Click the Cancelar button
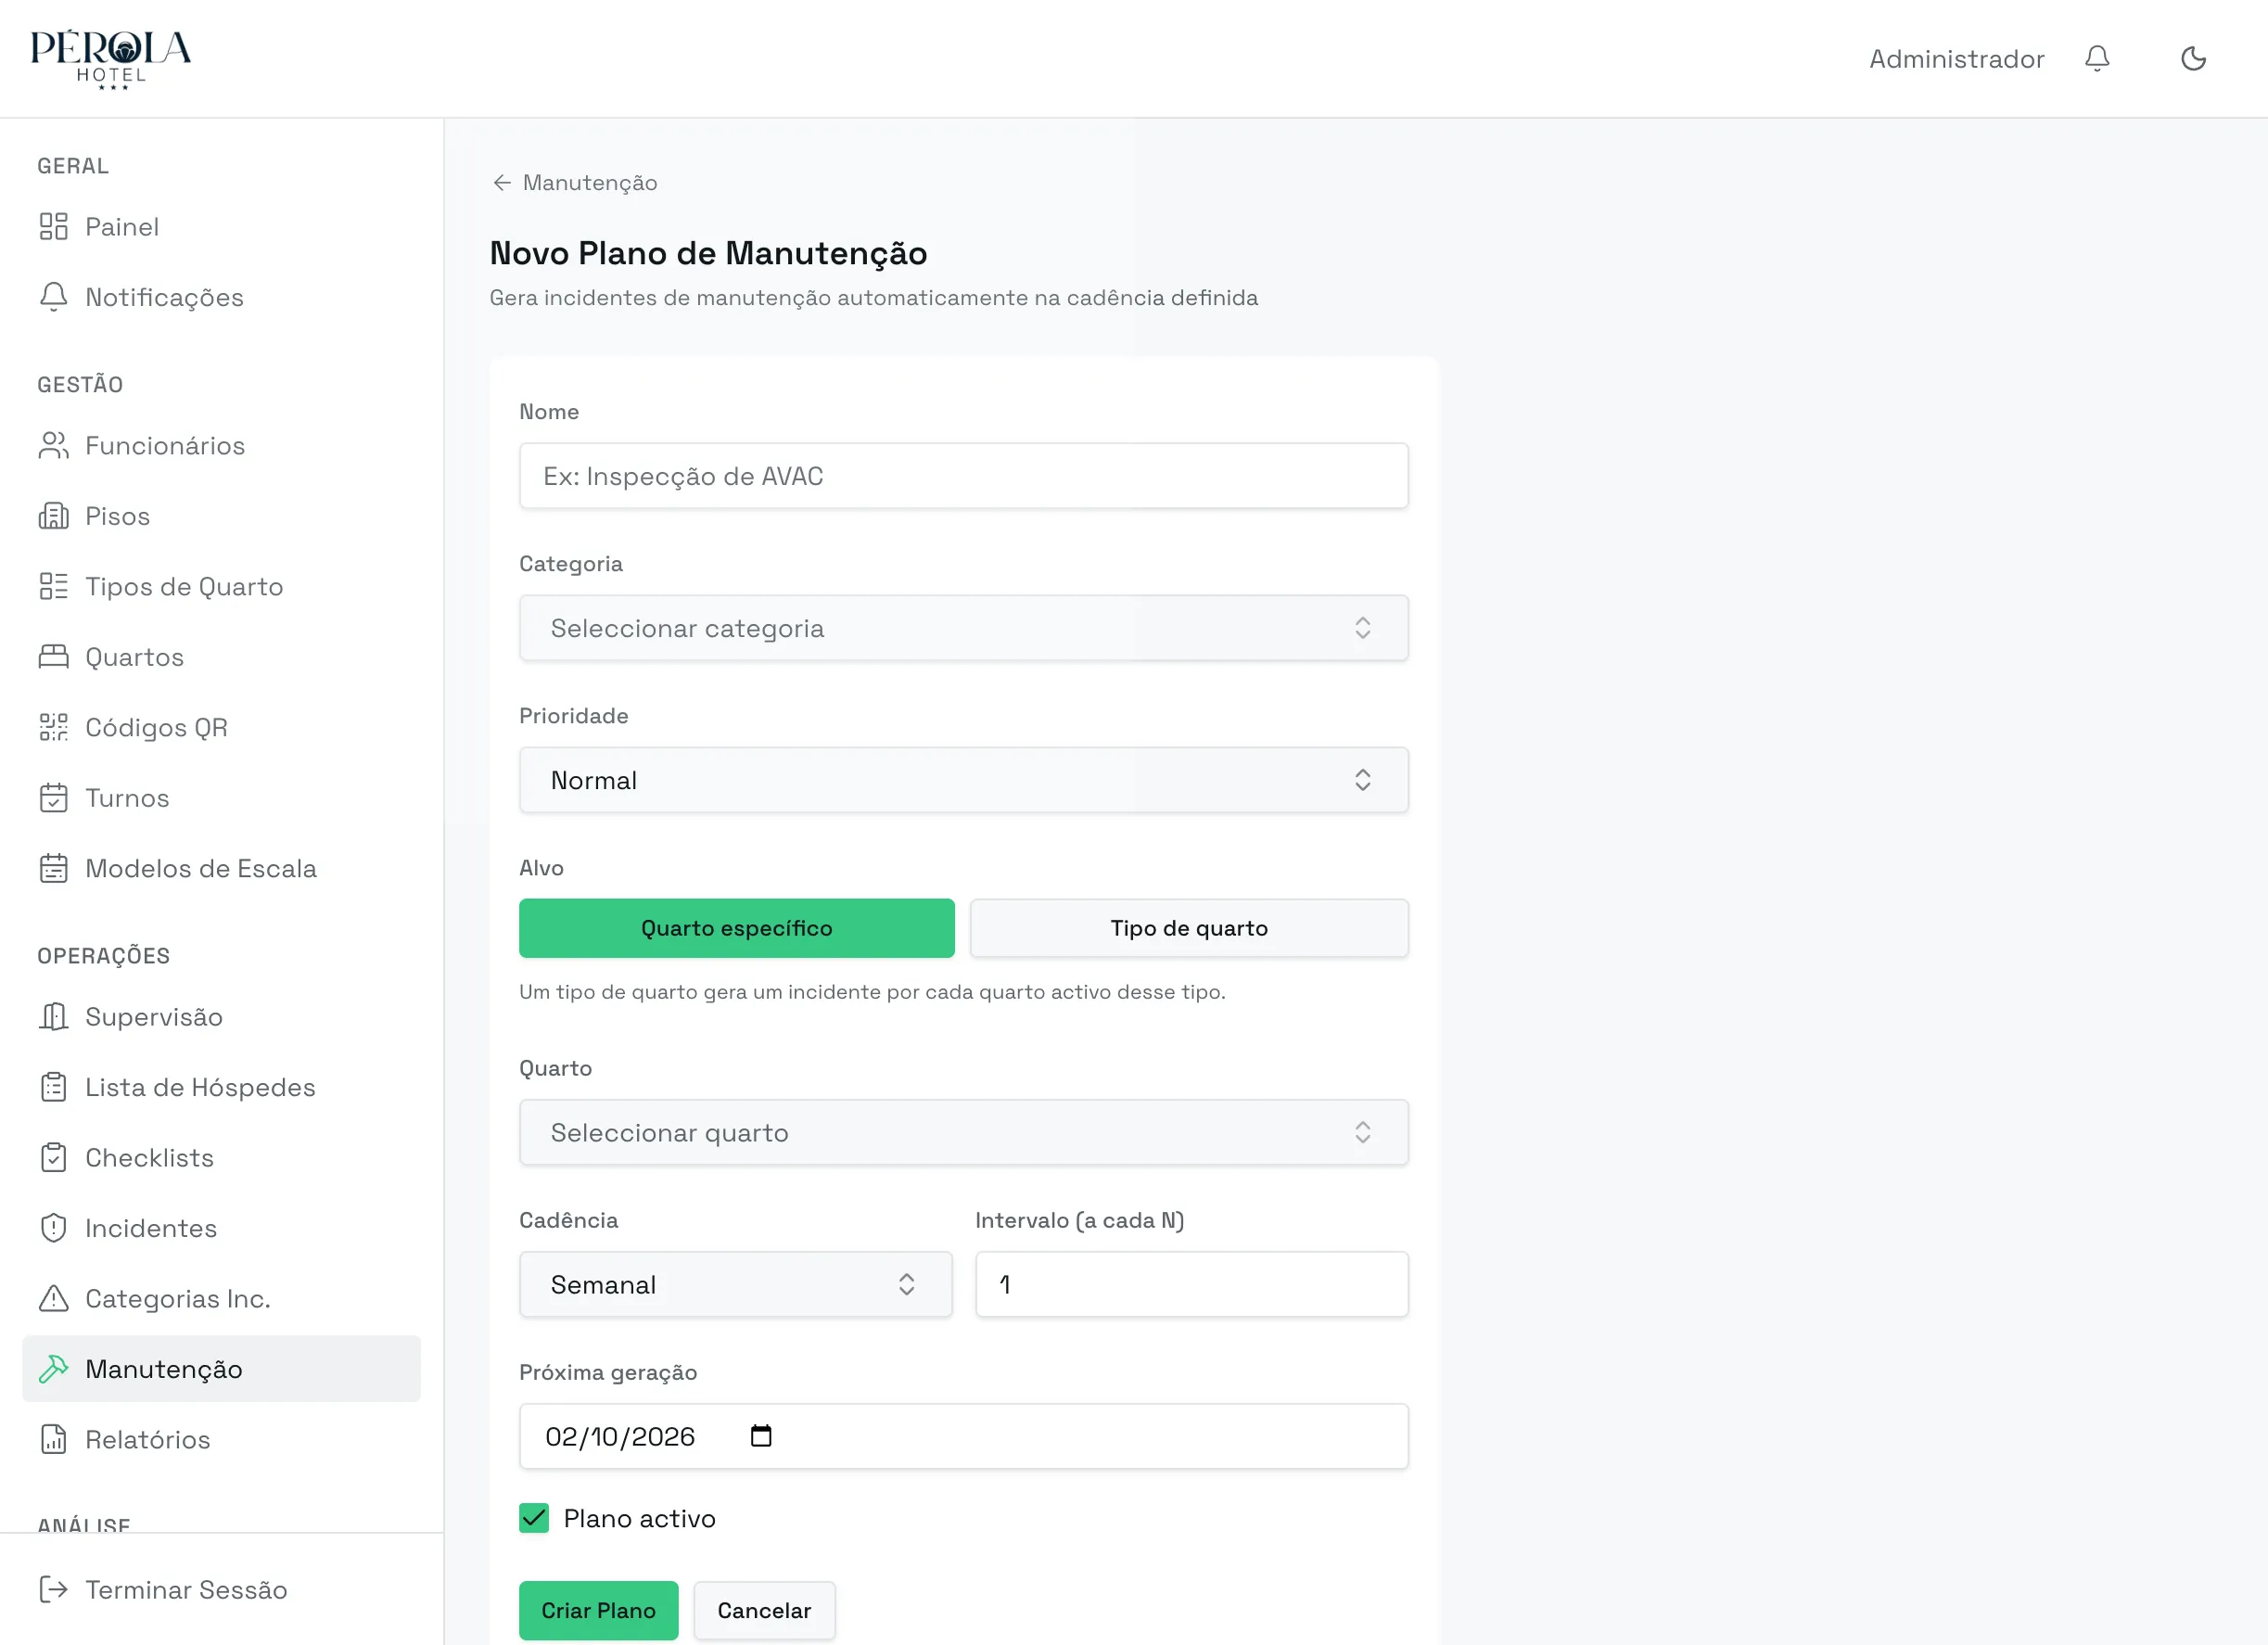This screenshot has width=2268, height=1645. click(x=764, y=1610)
